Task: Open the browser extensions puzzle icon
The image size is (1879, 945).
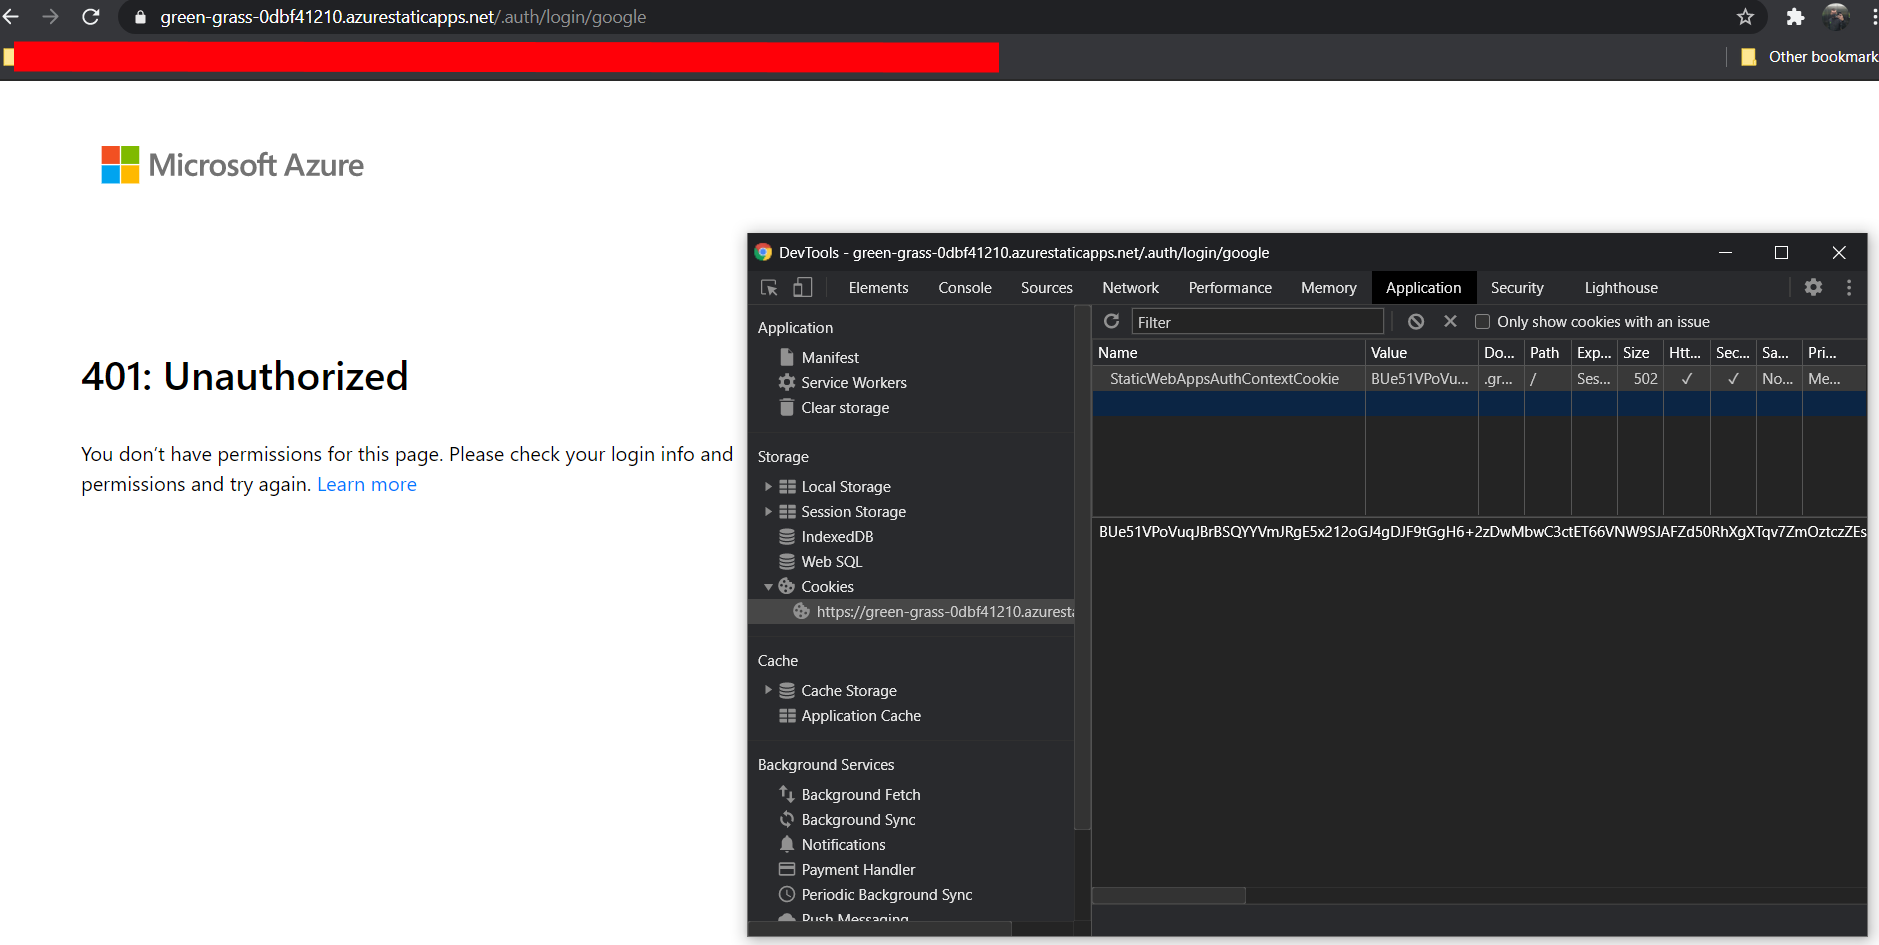Action: (x=1795, y=17)
